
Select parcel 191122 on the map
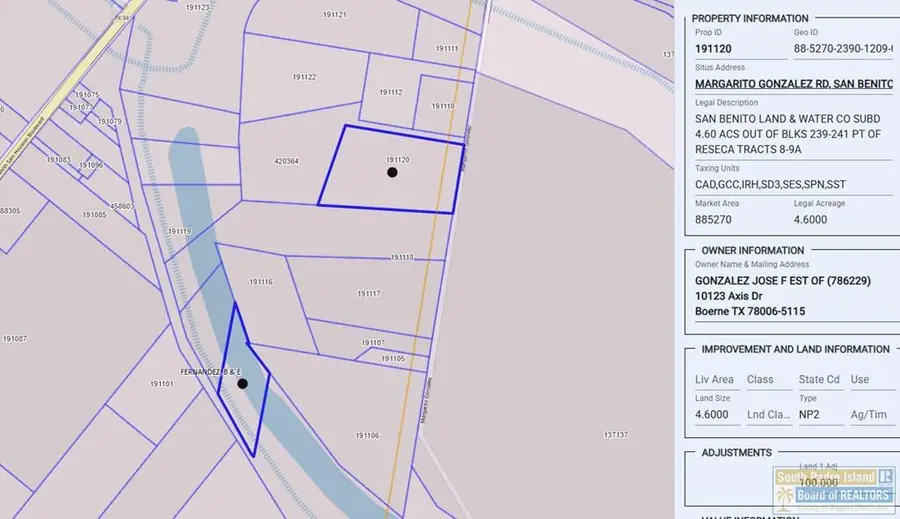304,77
